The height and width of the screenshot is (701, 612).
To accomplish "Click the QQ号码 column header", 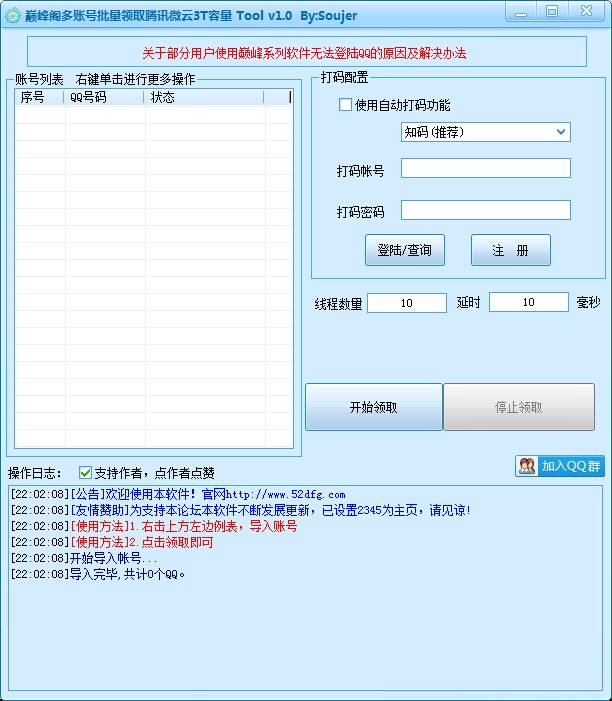I will (104, 97).
